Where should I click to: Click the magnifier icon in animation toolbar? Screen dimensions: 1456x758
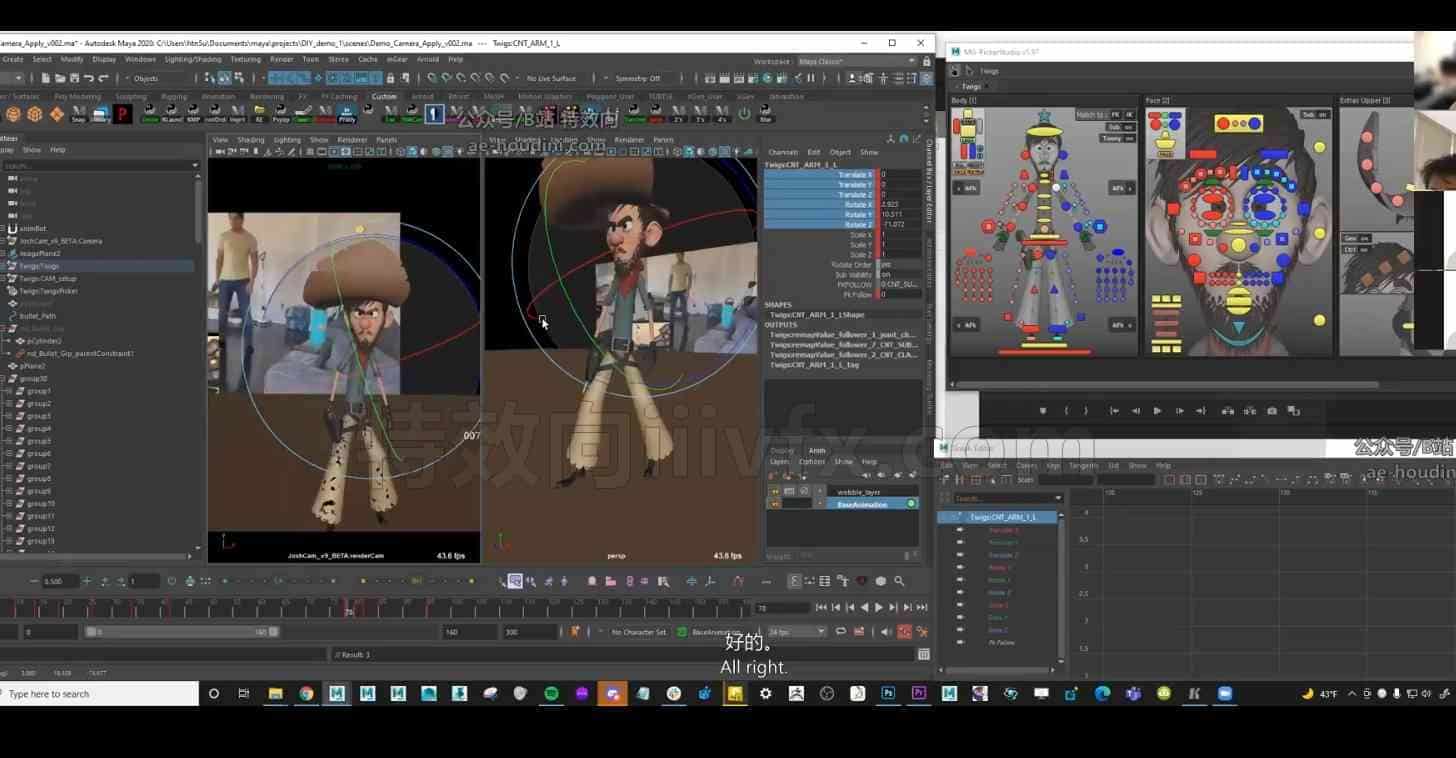(899, 581)
